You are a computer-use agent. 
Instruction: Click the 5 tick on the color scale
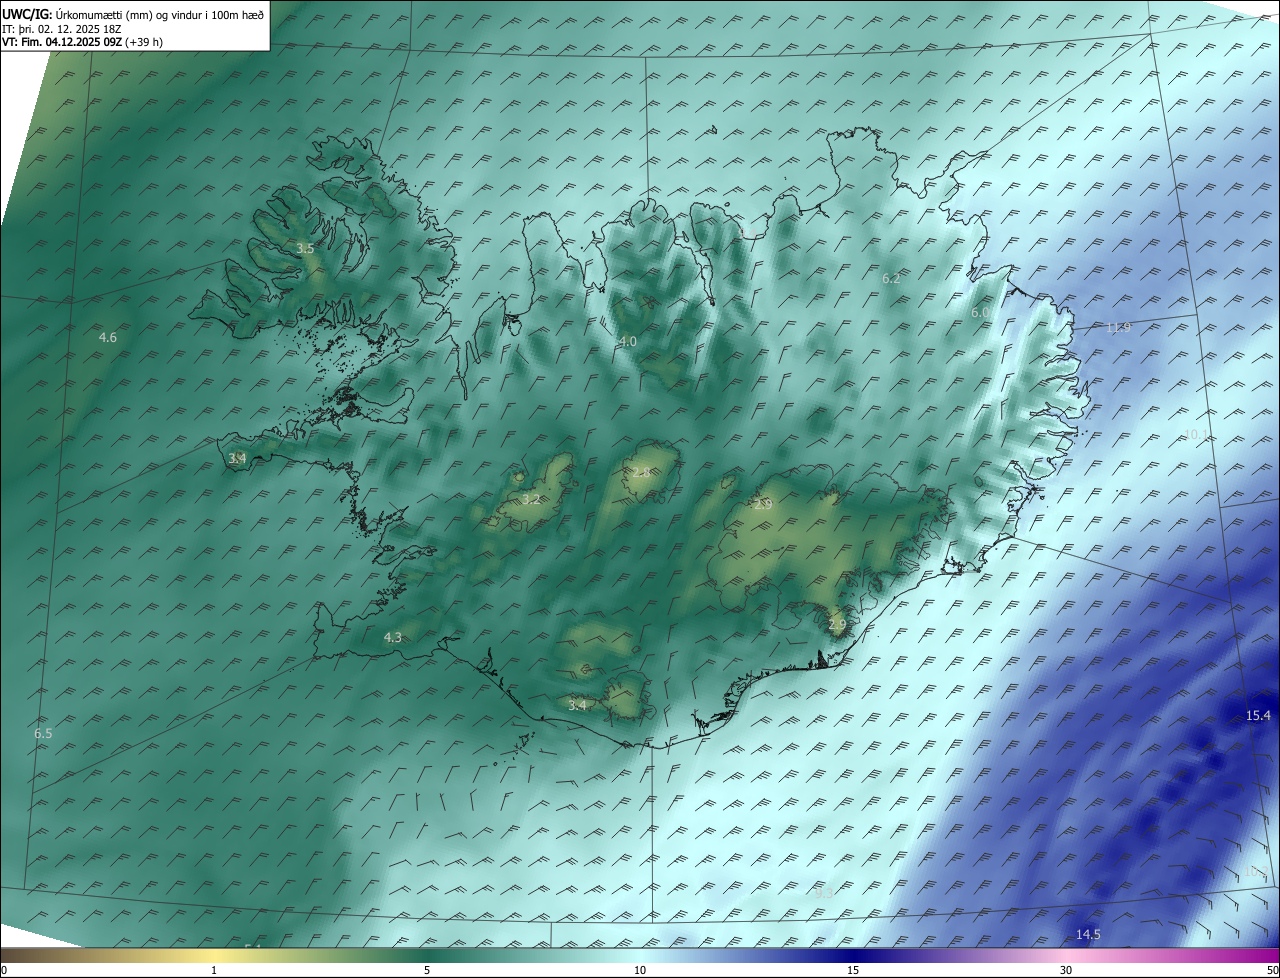tap(427, 970)
